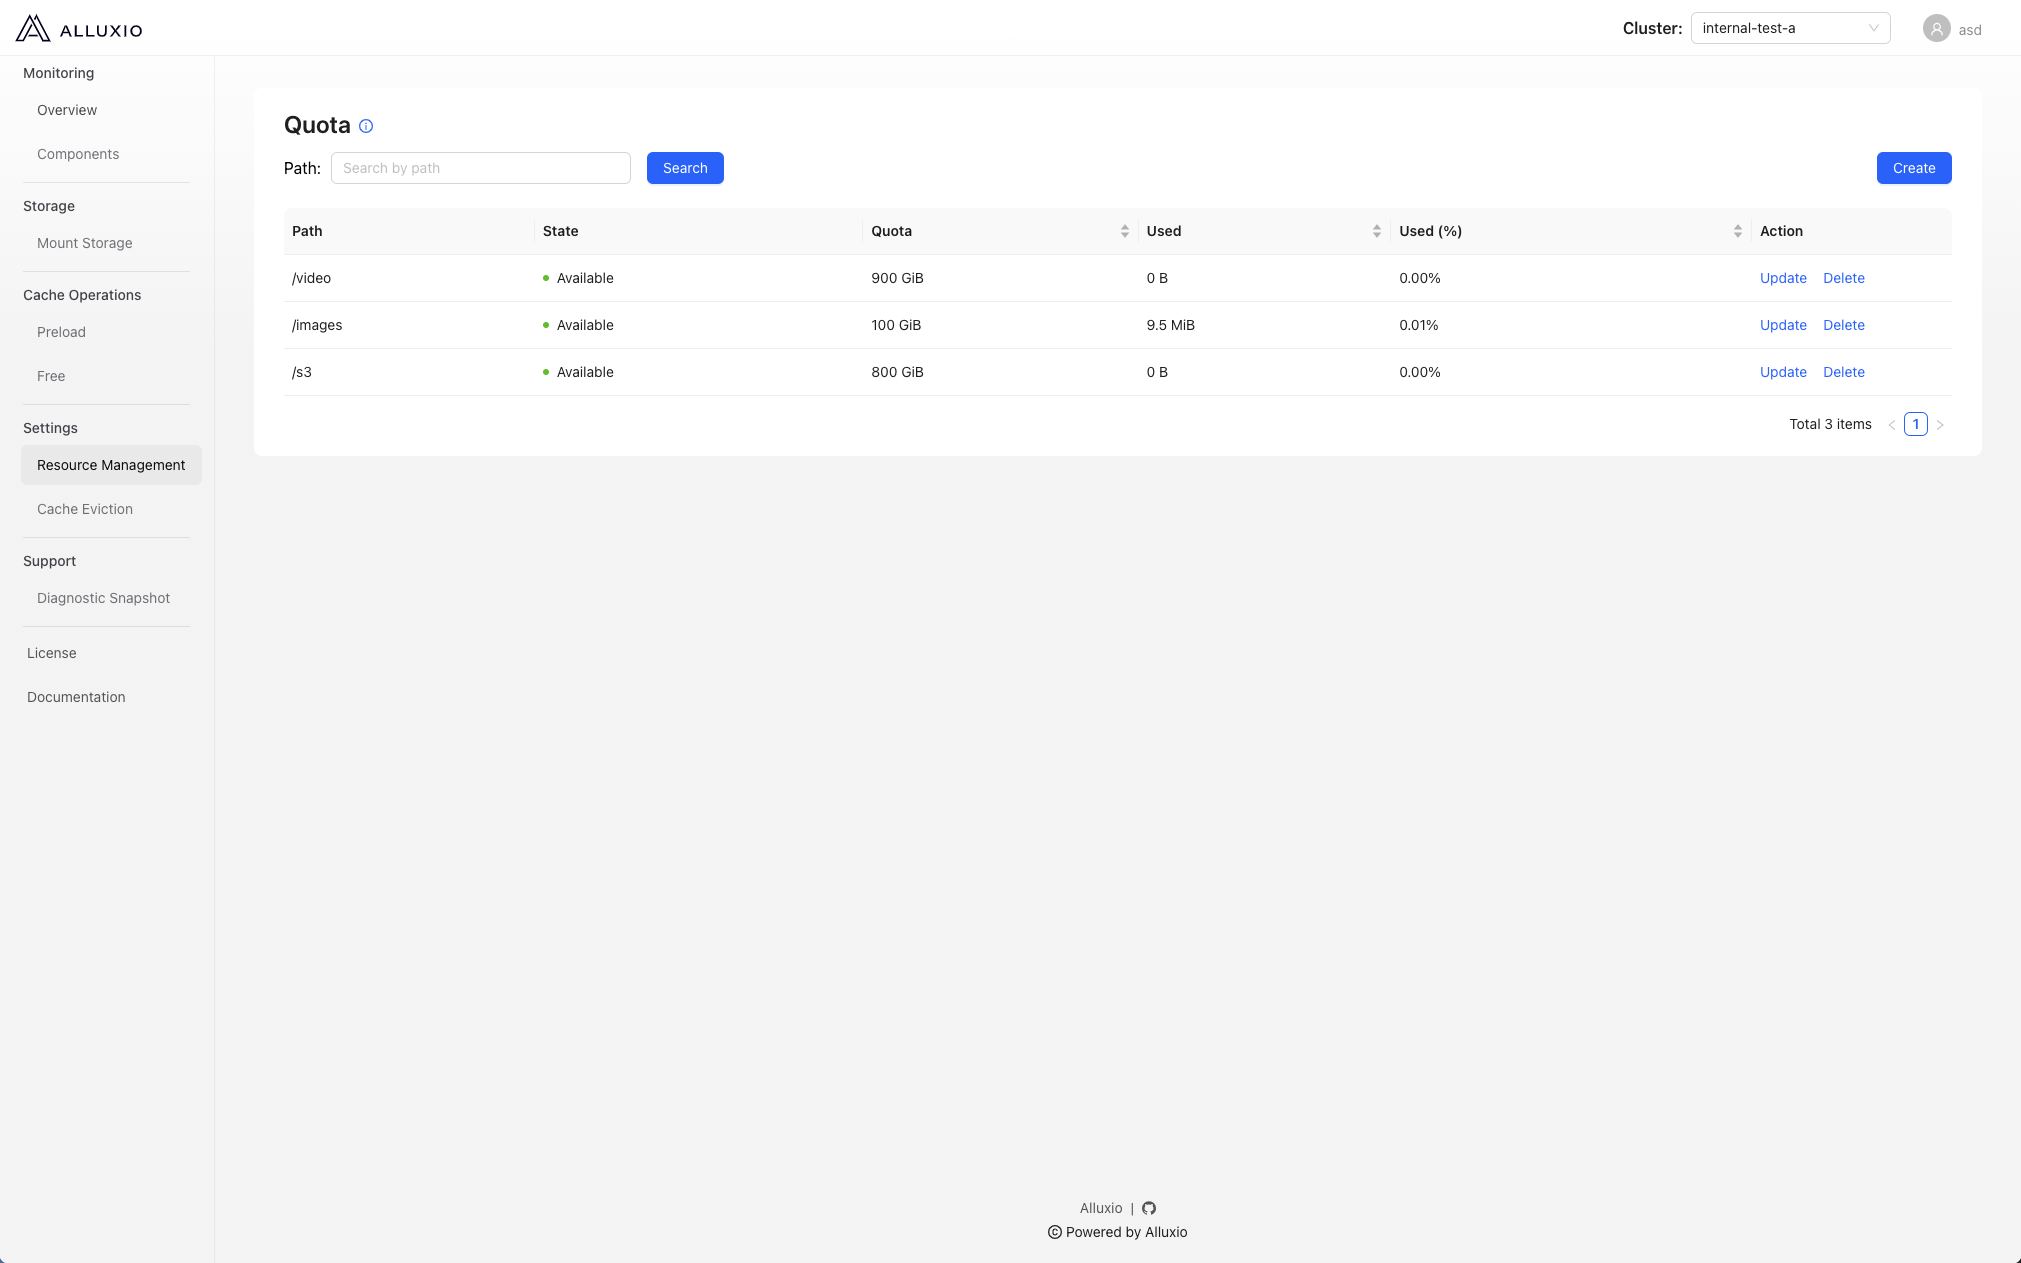
Task: Delete the /images quota
Action: coord(1843,325)
